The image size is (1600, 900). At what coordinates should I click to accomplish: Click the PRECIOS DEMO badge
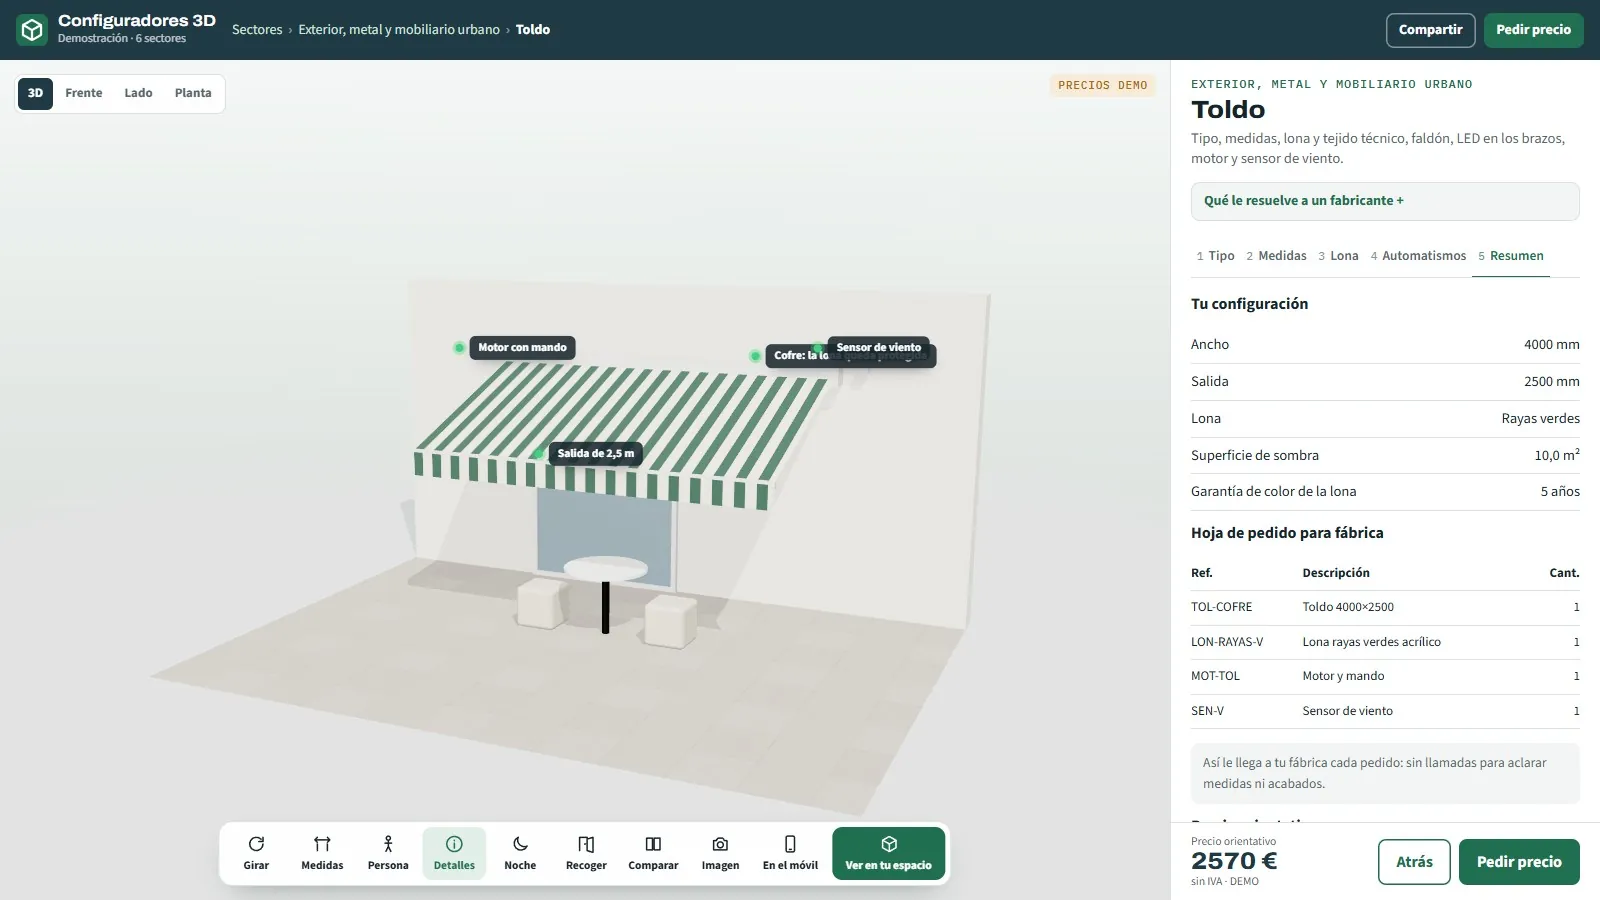pos(1102,85)
